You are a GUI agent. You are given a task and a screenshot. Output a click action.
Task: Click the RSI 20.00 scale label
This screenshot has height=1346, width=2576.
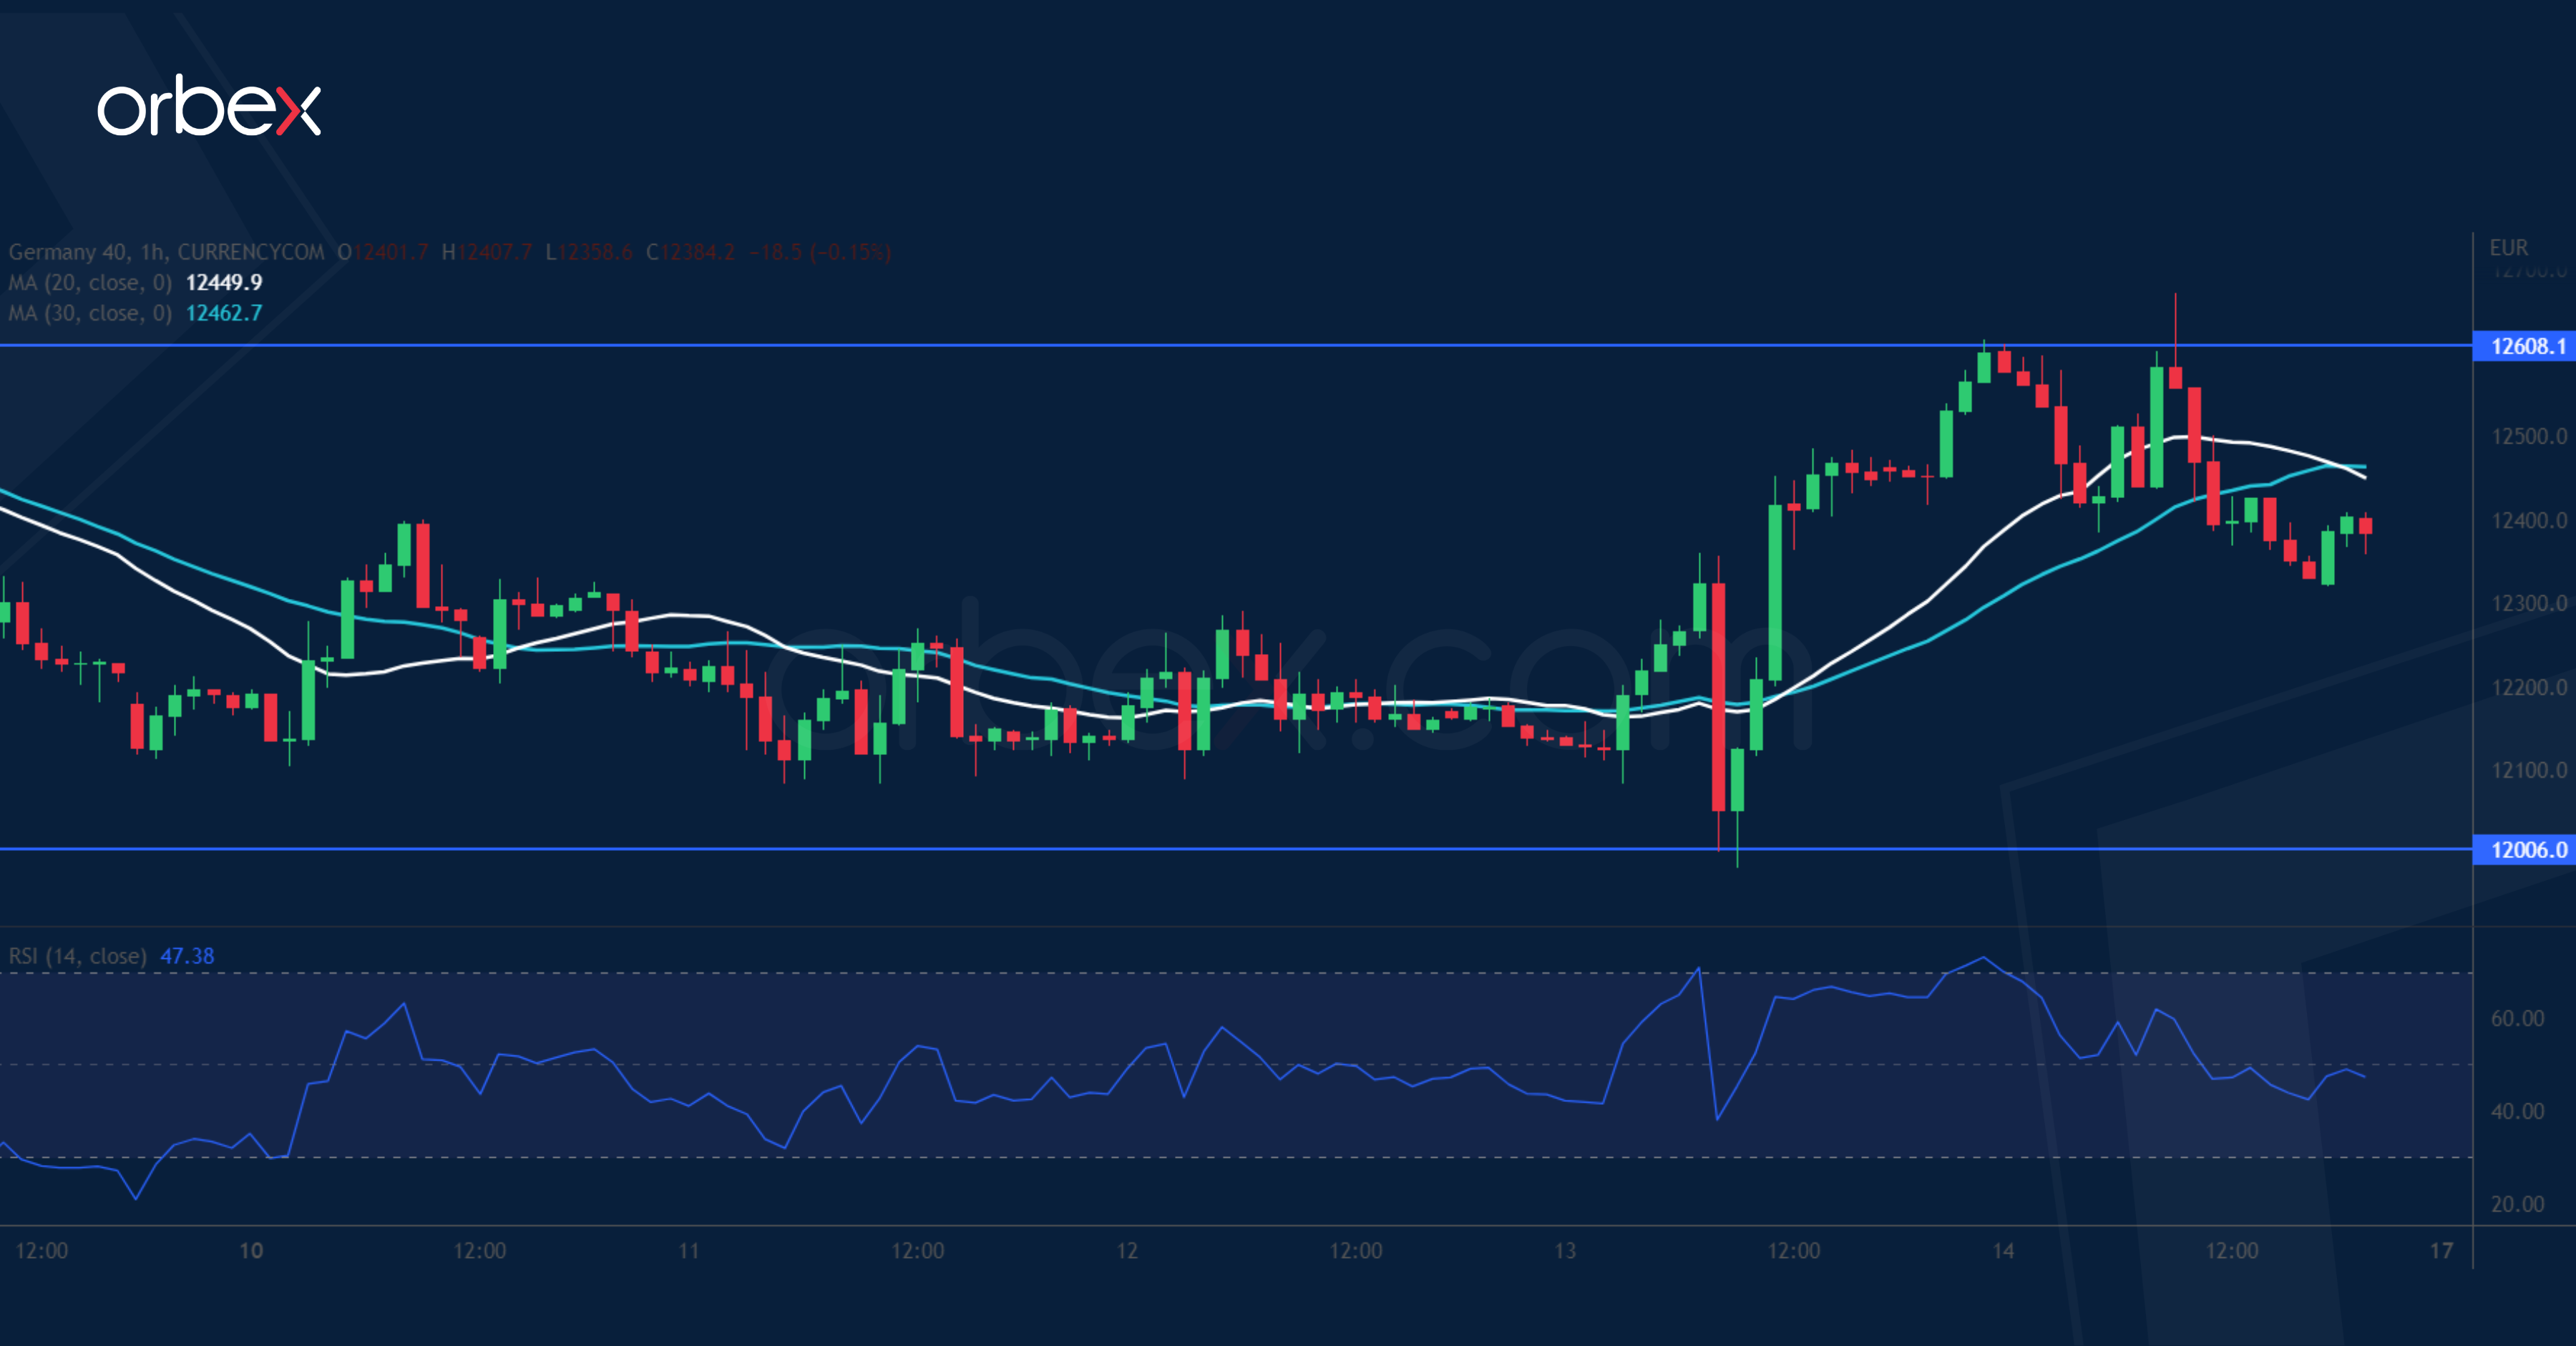click(2517, 1204)
